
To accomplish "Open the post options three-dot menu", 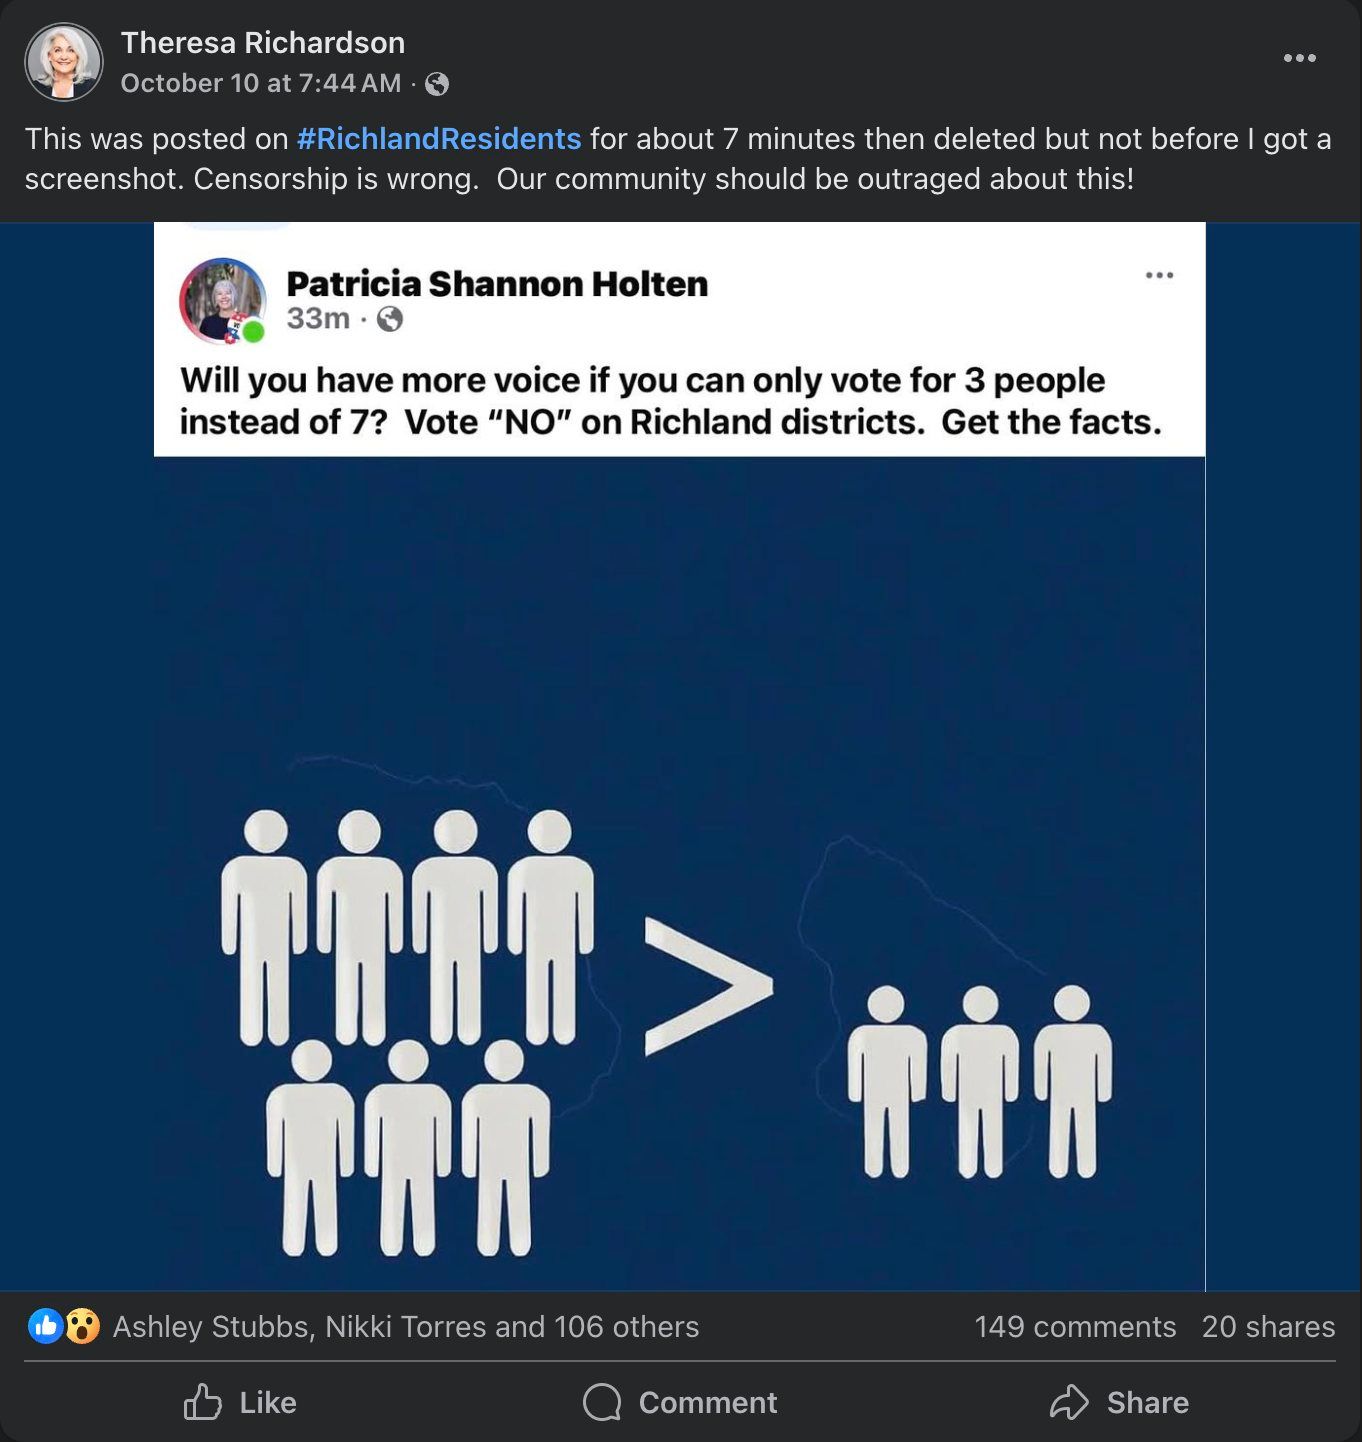I will click(1299, 58).
